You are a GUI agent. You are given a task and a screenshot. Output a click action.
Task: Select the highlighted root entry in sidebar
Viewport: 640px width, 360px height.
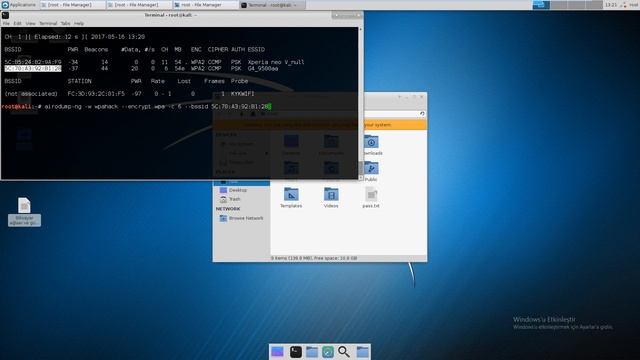(x=242, y=182)
